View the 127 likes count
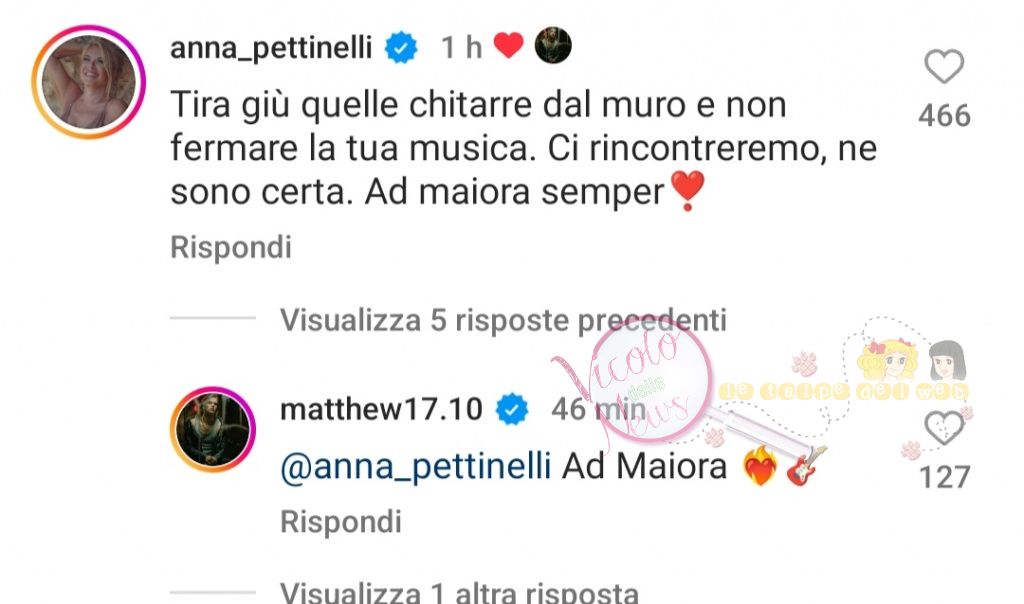Viewport: 1024px width, 604px height. (x=944, y=477)
